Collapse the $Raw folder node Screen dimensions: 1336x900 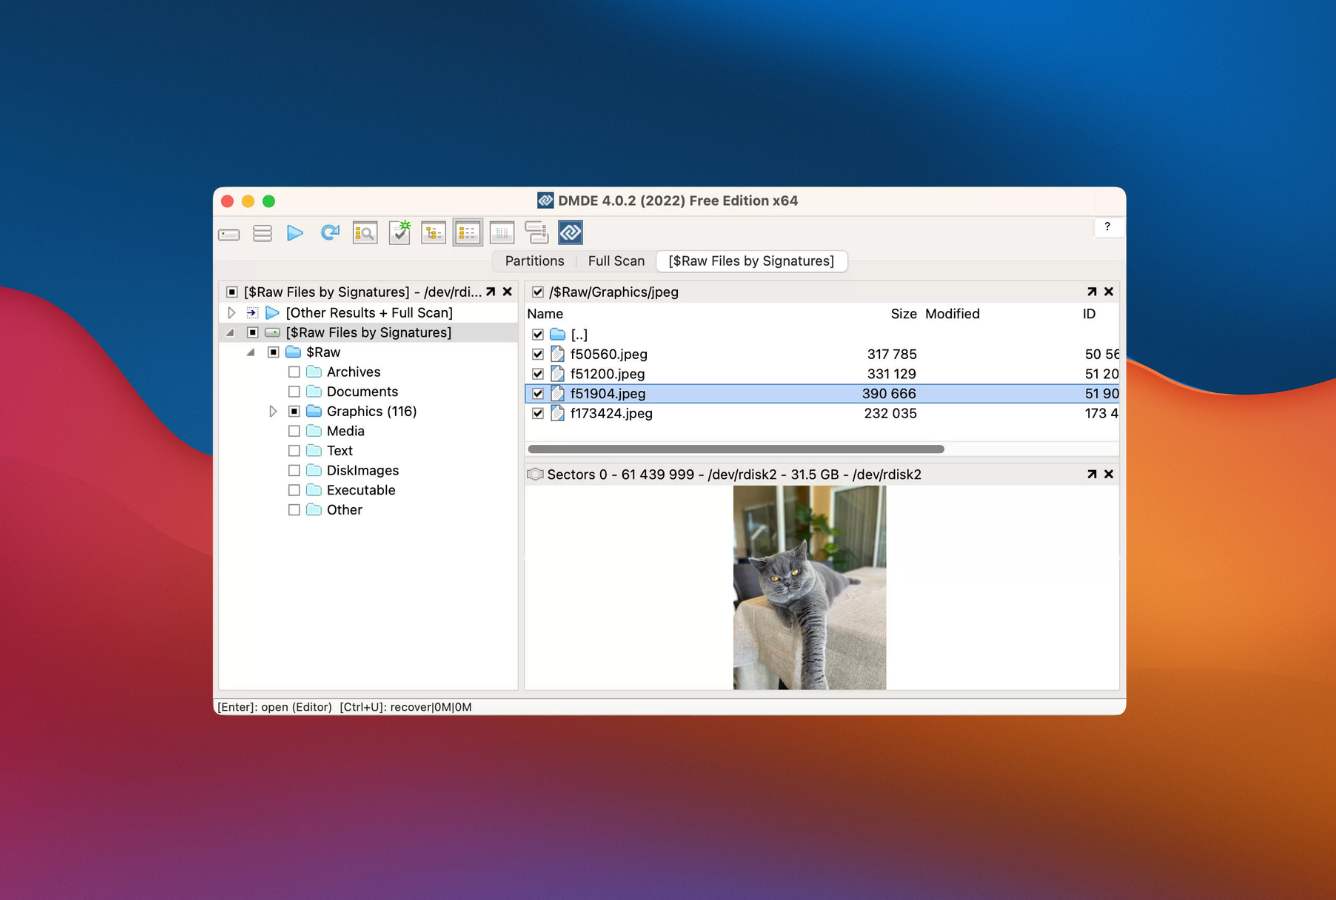[x=251, y=352]
